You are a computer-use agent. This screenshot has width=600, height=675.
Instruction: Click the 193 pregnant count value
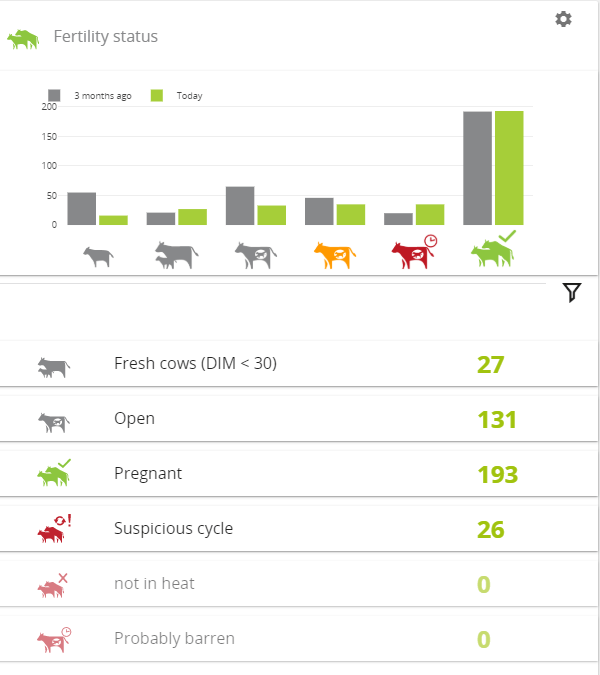tap(498, 475)
